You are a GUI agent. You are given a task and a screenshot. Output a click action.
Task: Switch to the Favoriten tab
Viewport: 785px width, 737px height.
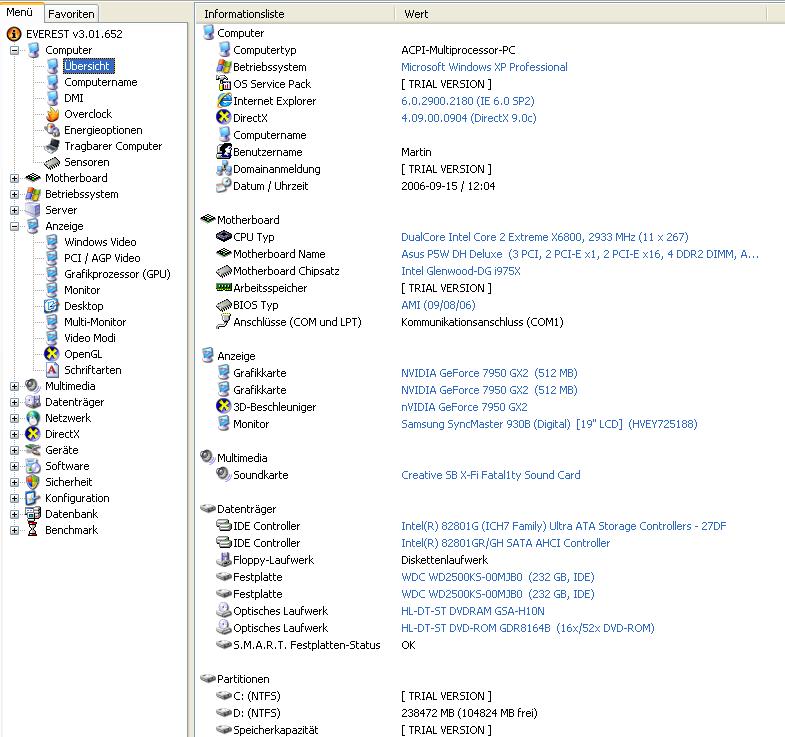71,14
